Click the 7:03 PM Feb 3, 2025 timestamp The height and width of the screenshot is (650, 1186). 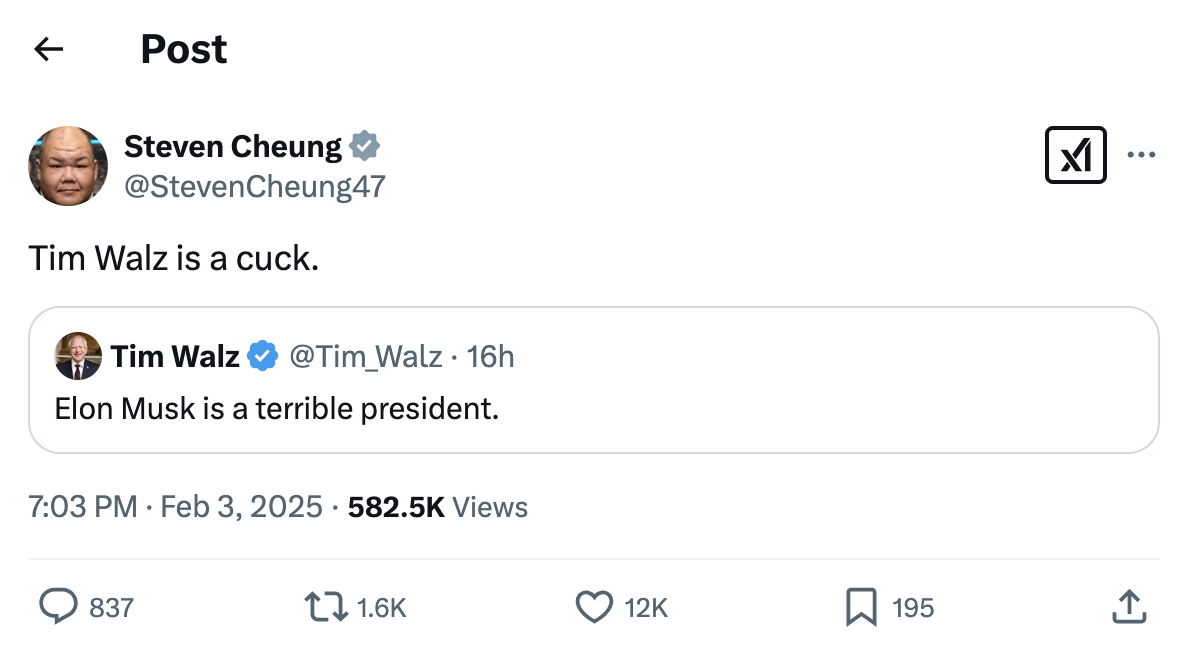[x=175, y=507]
